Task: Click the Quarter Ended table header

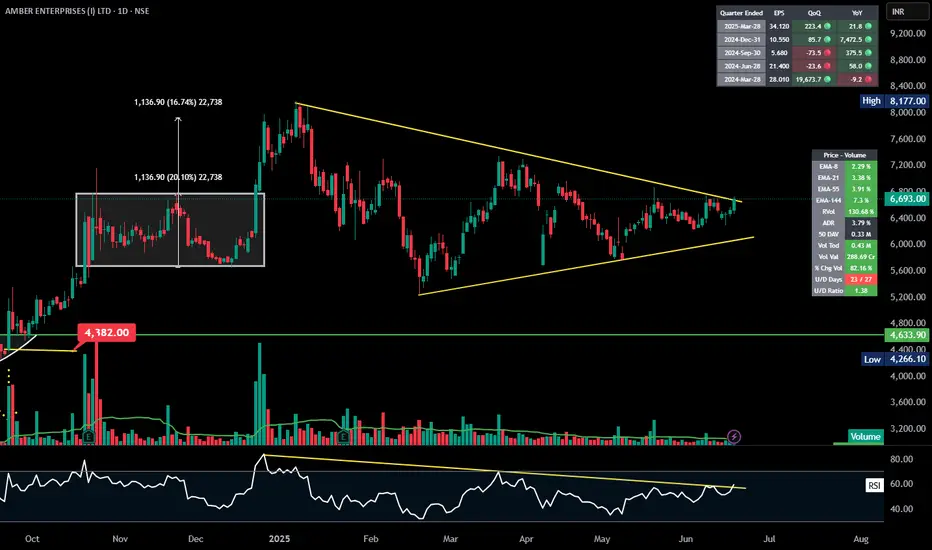Action: [x=741, y=12]
